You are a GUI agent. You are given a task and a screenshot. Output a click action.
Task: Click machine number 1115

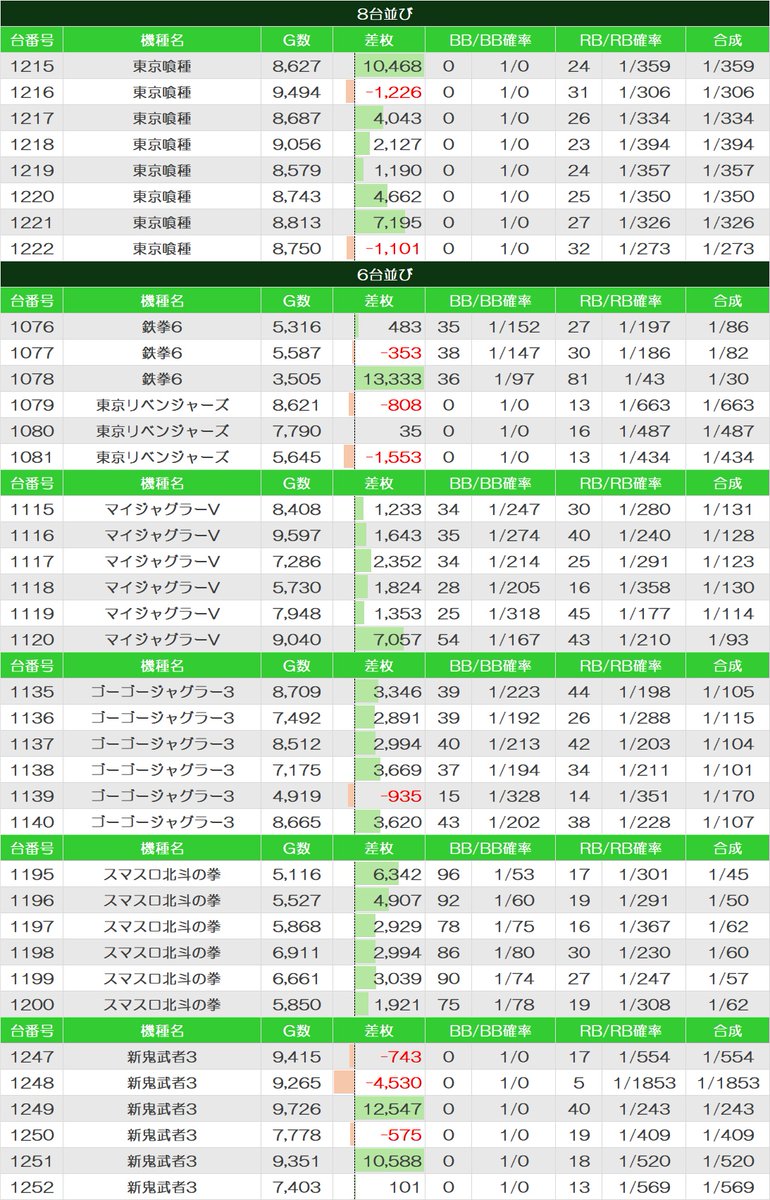pyautogui.click(x=33, y=508)
